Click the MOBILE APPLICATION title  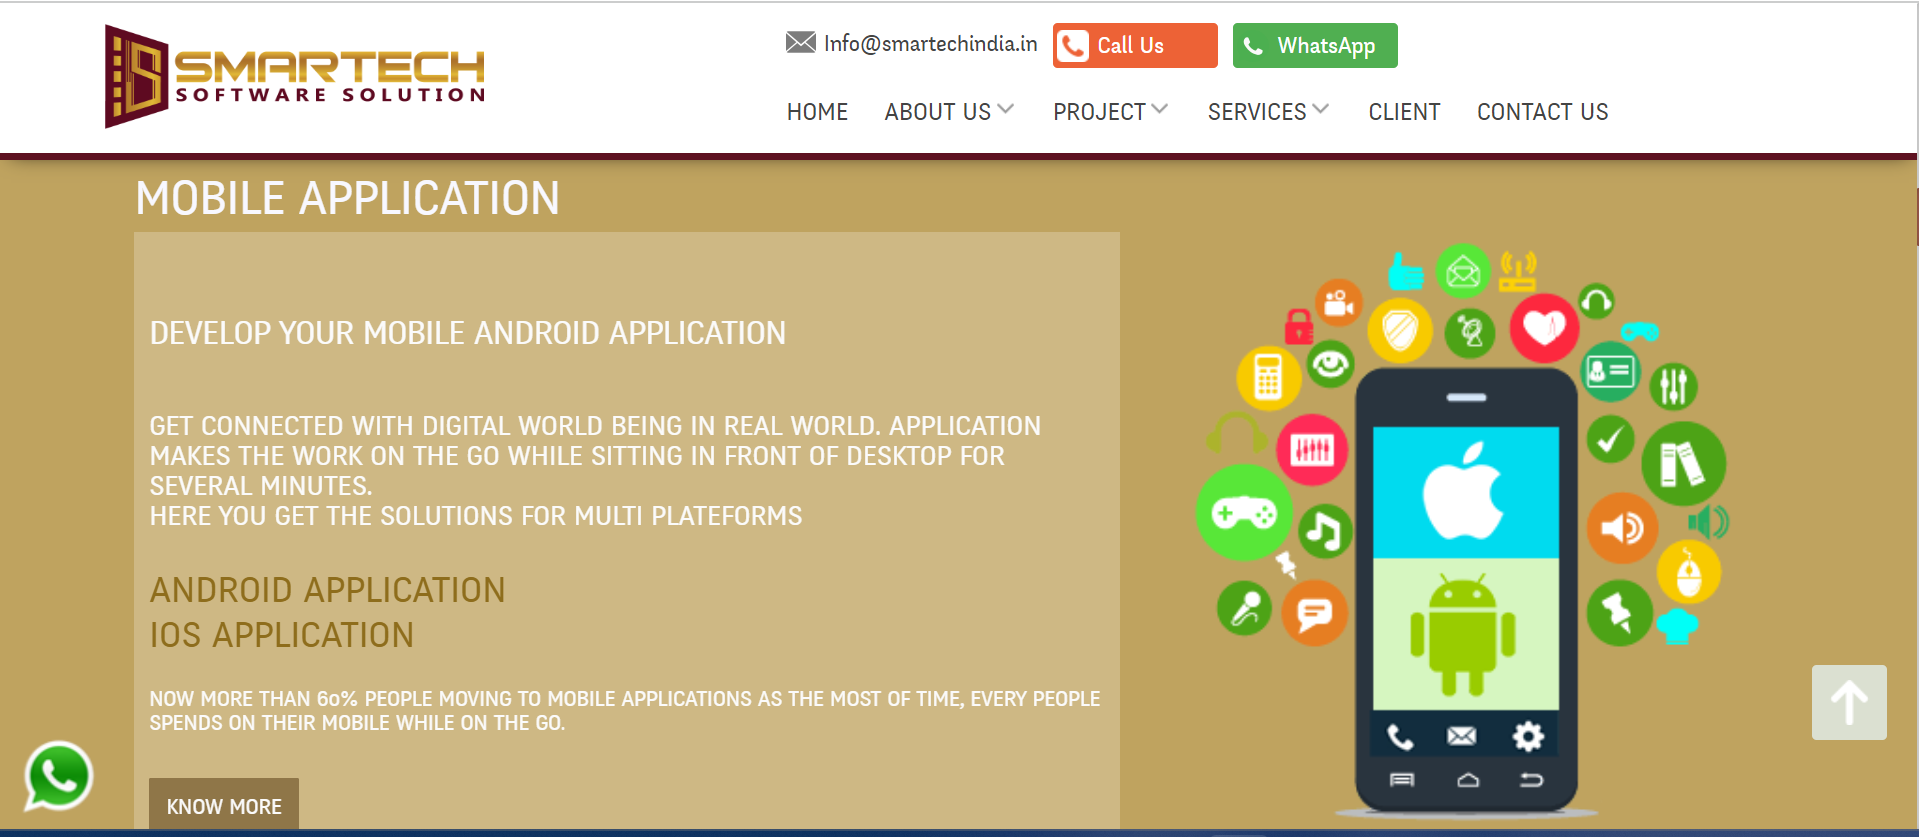click(x=347, y=198)
